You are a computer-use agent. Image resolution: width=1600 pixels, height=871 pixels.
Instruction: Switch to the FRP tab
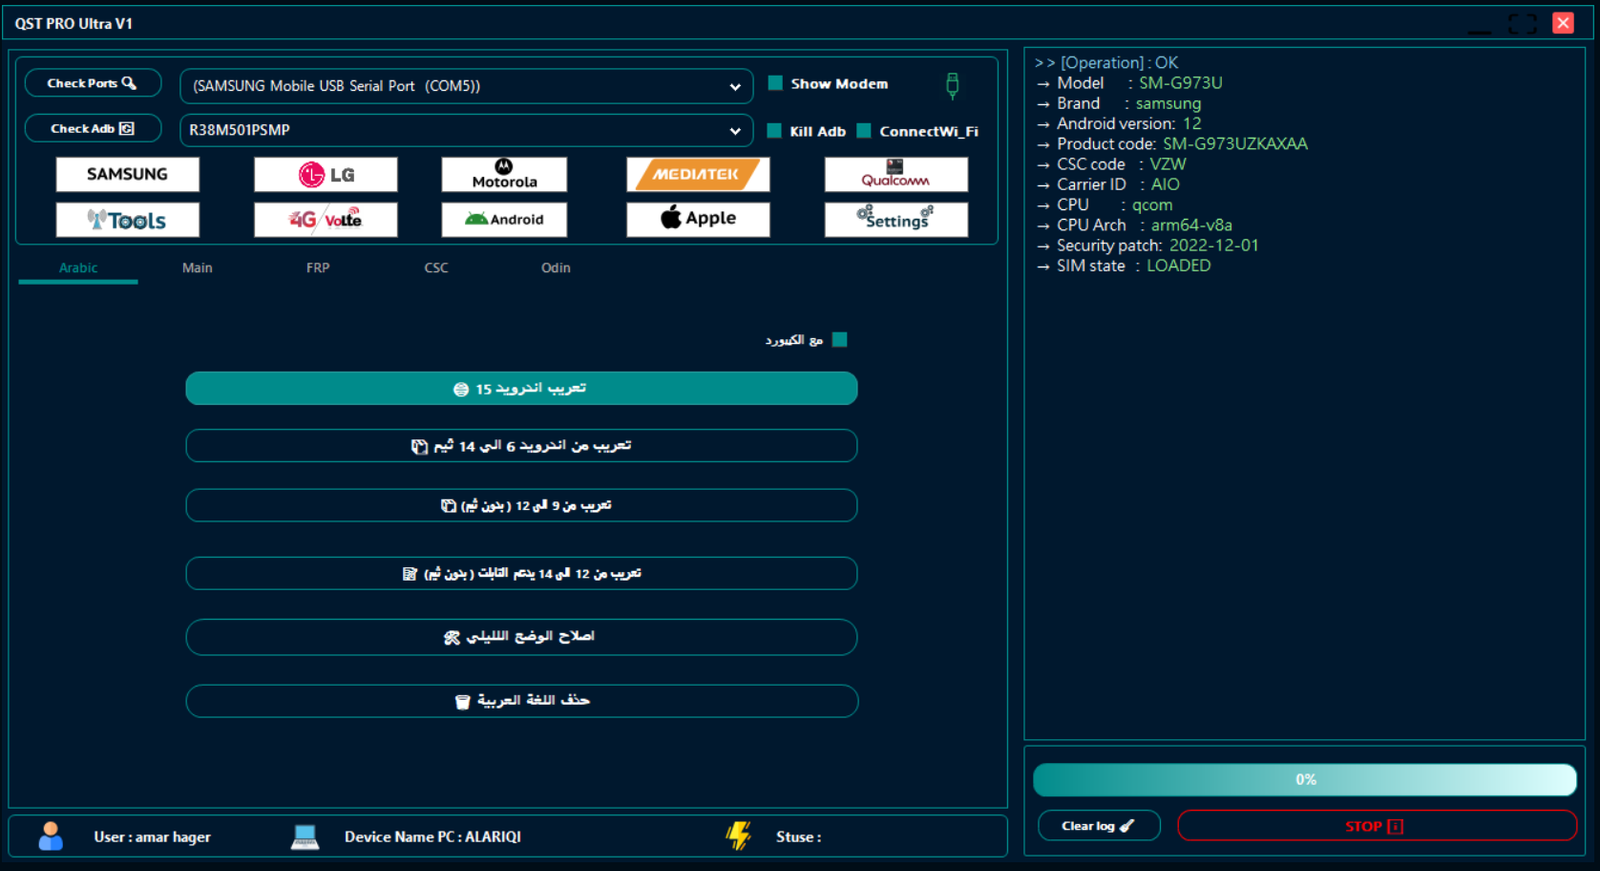(318, 268)
